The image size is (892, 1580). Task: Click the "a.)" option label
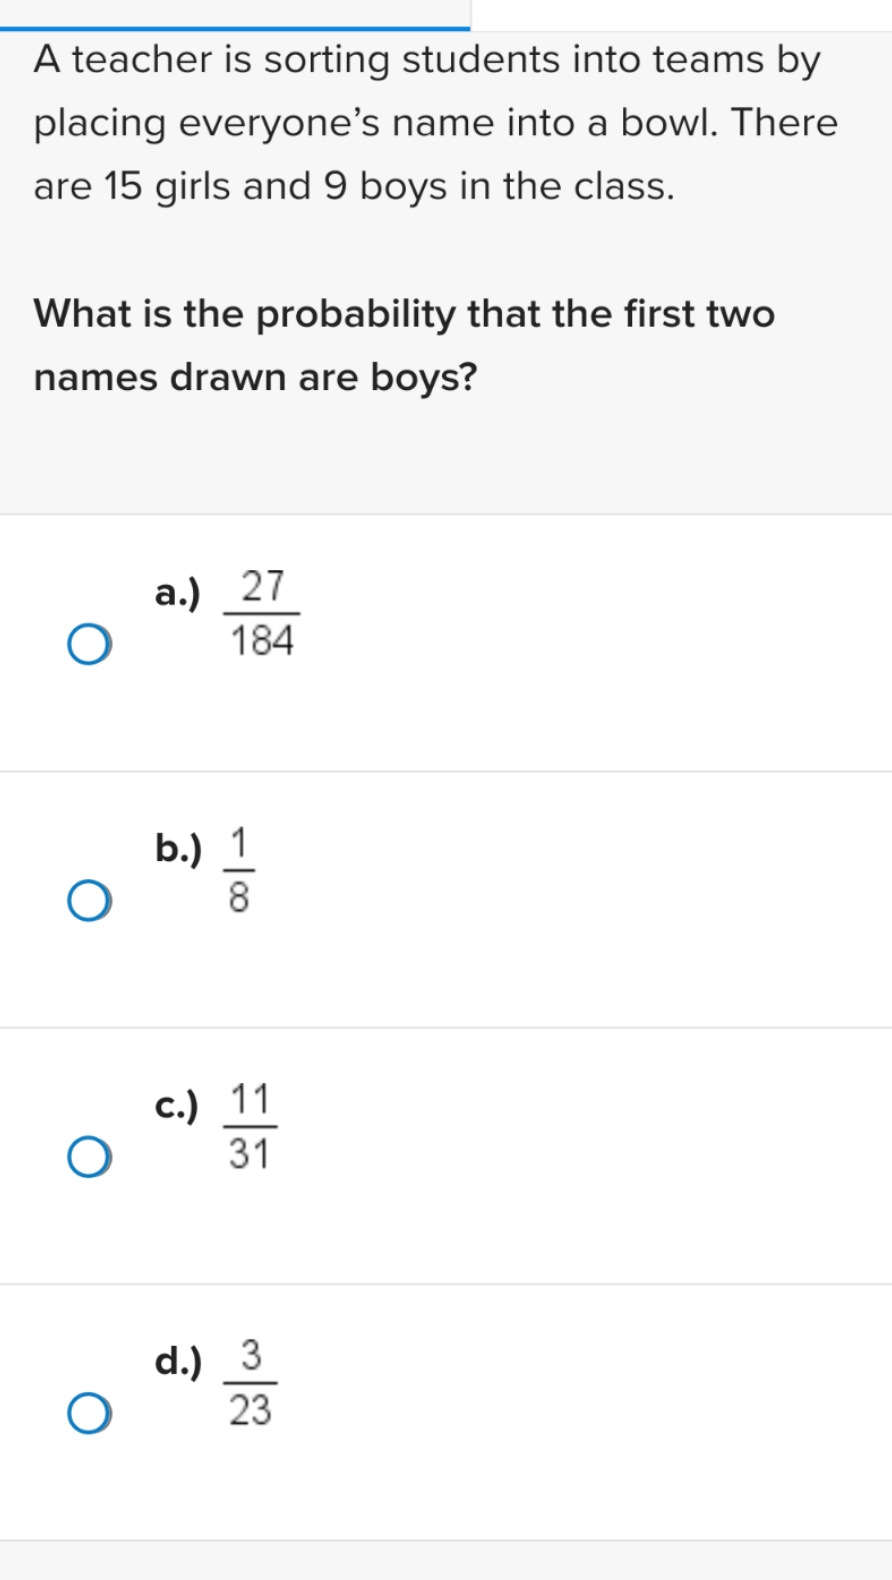point(177,593)
